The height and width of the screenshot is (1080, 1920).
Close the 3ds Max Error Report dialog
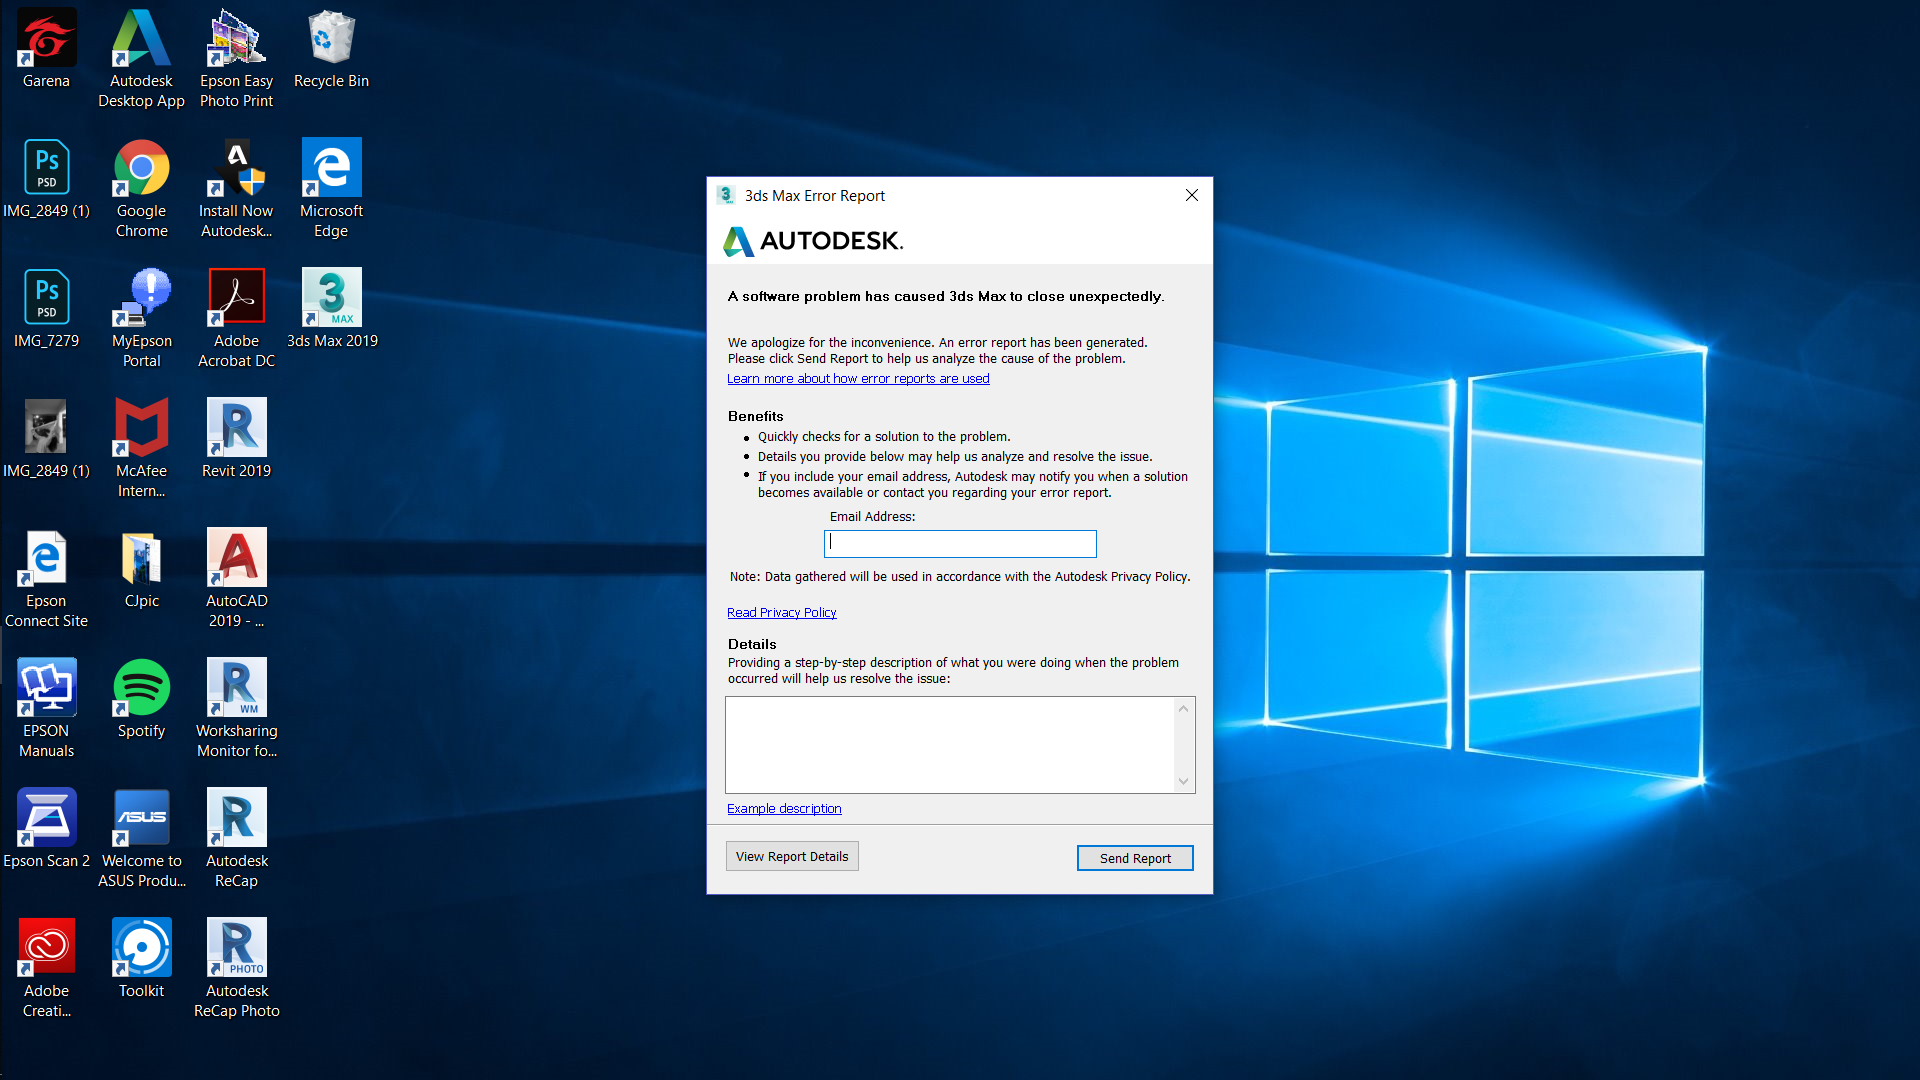(x=1192, y=195)
